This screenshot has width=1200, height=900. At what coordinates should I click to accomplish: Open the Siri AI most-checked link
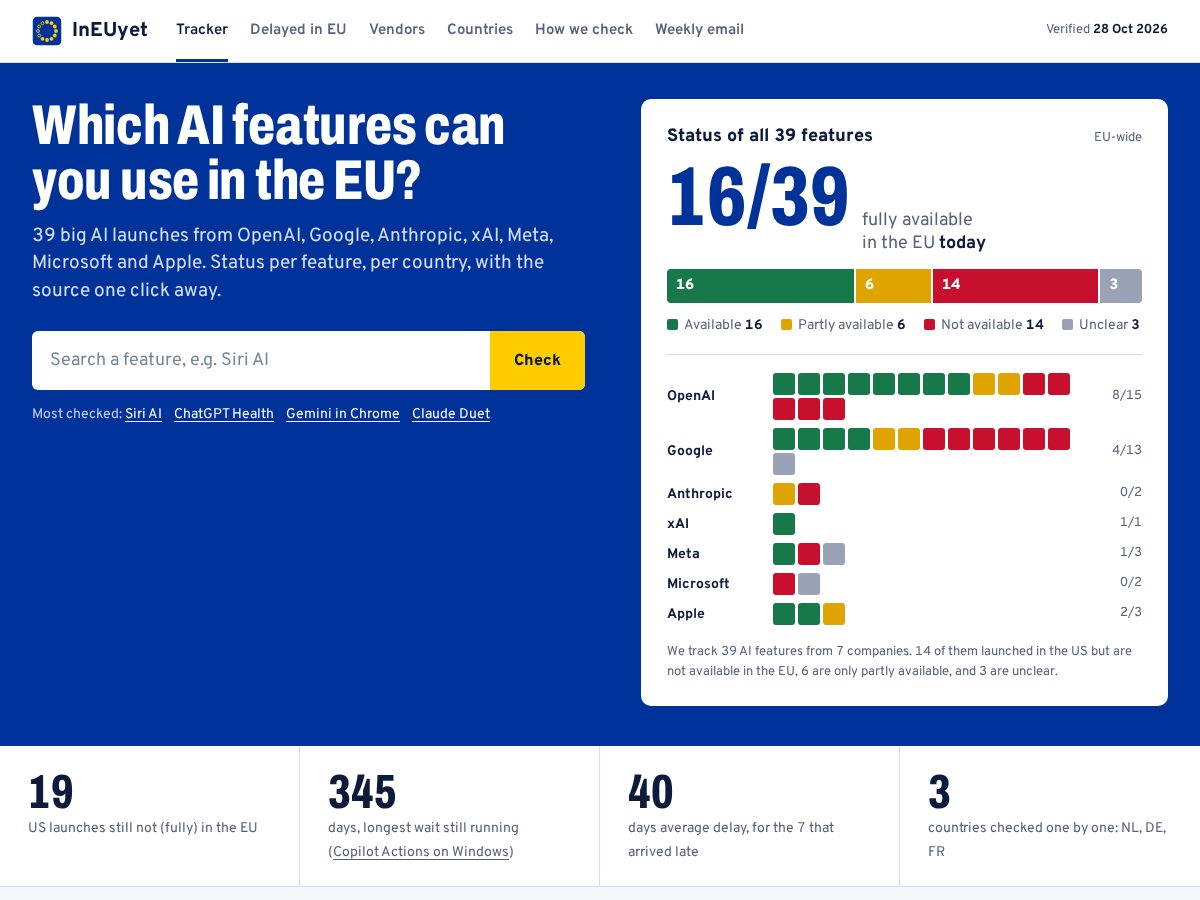tap(143, 414)
